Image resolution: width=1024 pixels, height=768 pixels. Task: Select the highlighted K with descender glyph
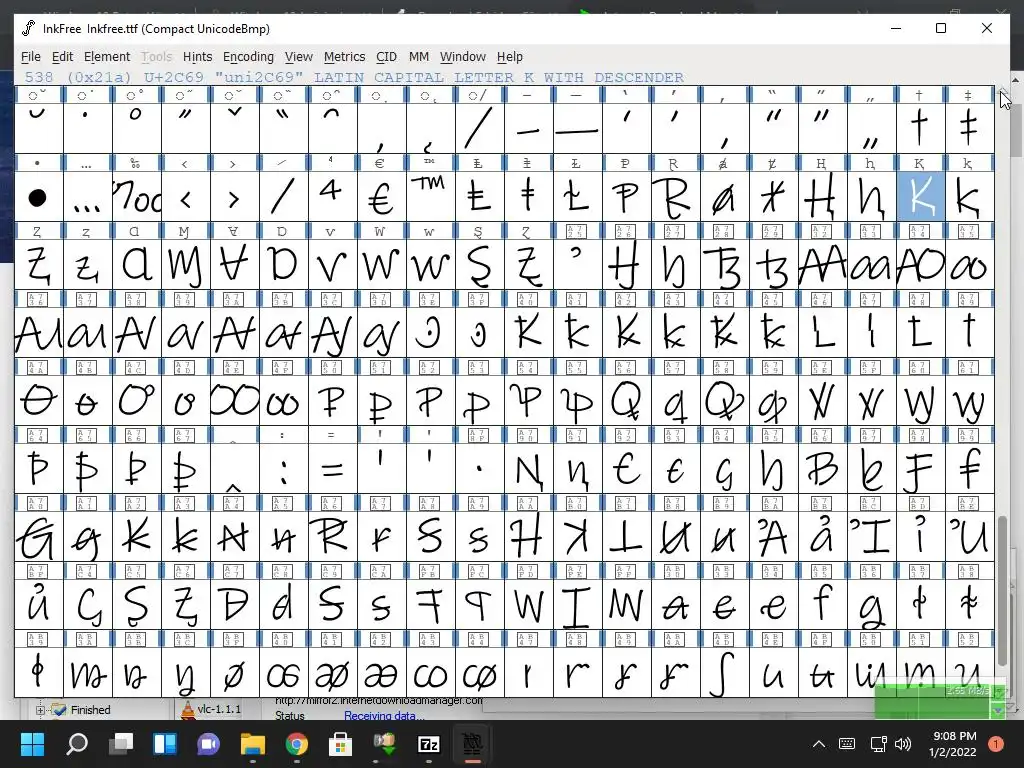[x=920, y=197]
